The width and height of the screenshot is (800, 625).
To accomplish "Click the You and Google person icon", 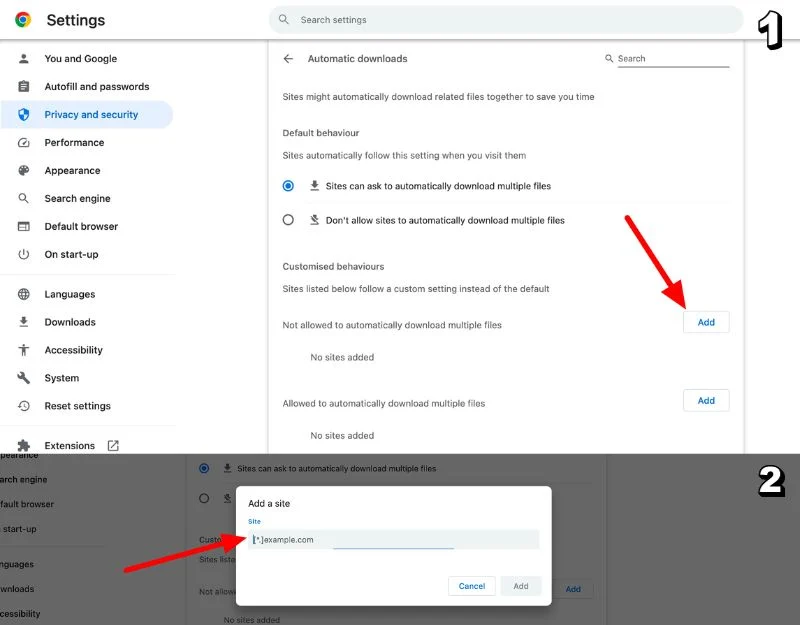I will point(23,59).
